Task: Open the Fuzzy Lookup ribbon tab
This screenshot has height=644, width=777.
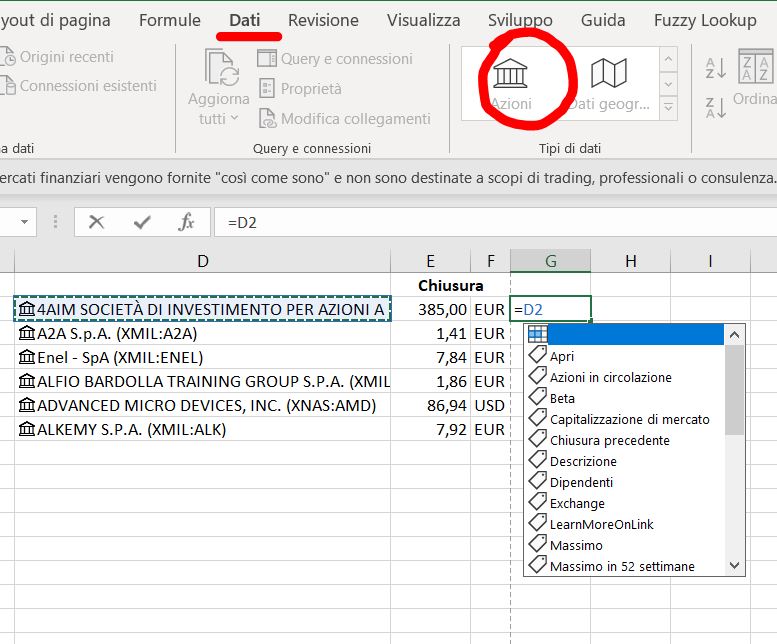Action: coord(705,20)
